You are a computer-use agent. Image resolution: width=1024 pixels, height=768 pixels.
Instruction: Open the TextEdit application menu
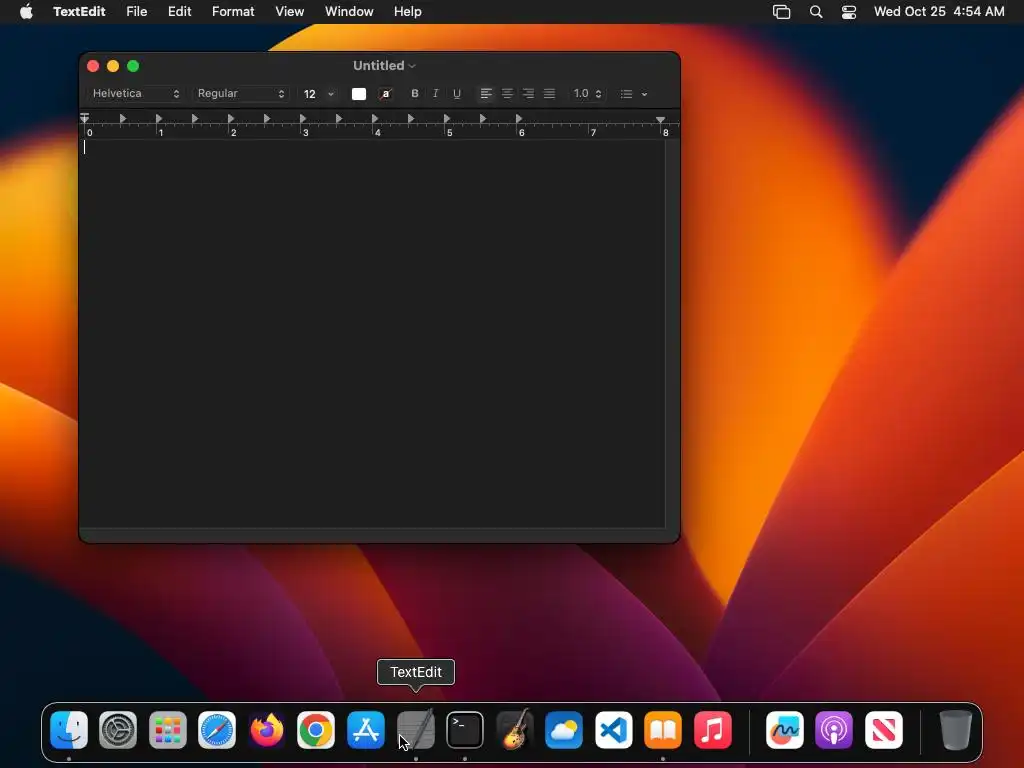click(79, 11)
